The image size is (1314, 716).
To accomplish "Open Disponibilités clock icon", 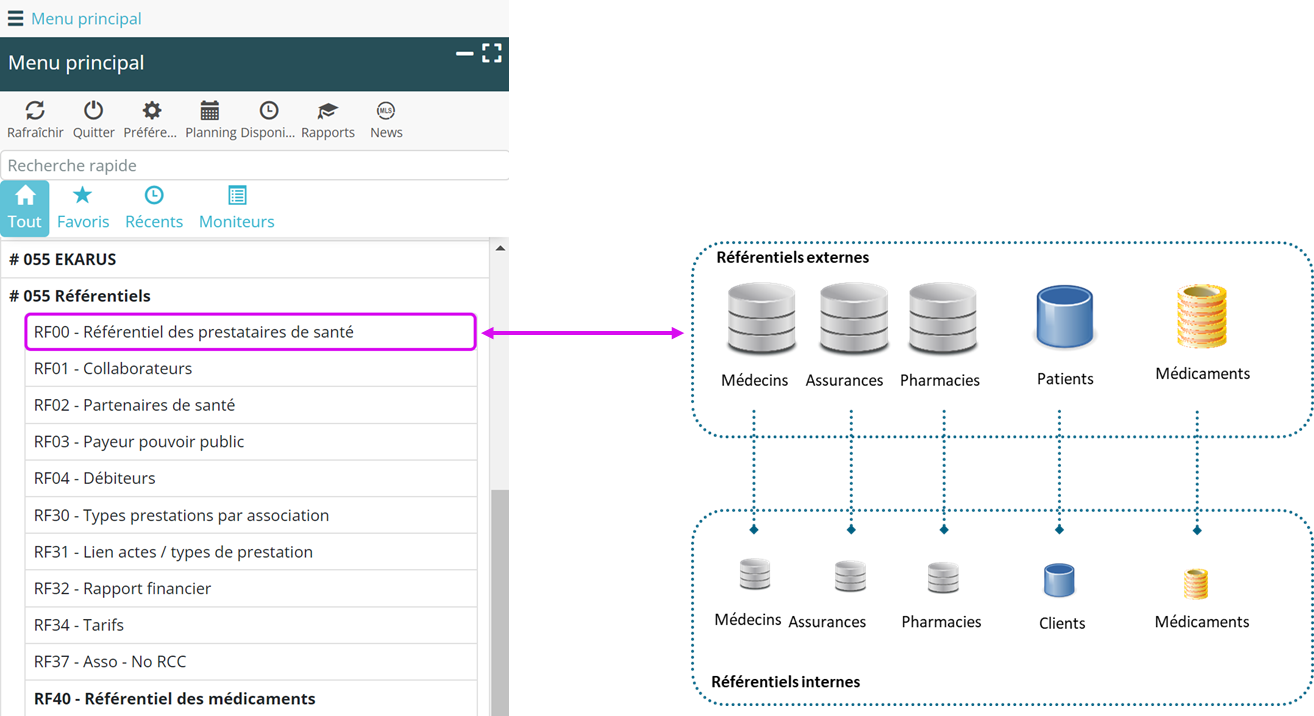I will [x=268, y=111].
